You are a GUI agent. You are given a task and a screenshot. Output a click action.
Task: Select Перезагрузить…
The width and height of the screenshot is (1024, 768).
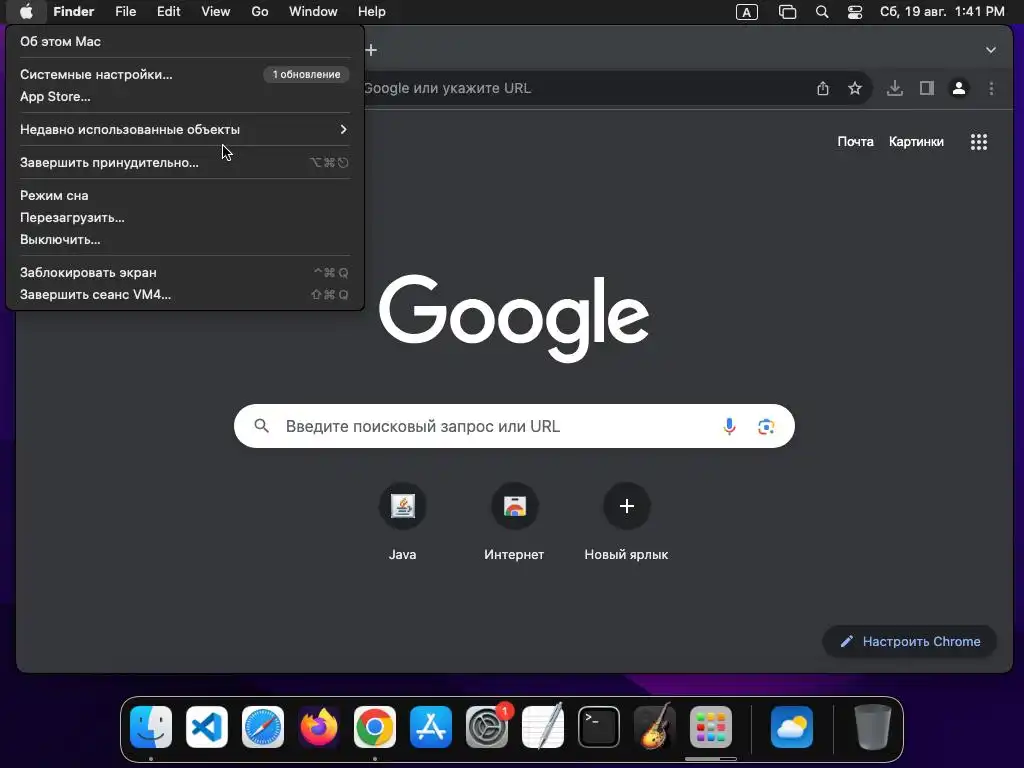point(185,217)
